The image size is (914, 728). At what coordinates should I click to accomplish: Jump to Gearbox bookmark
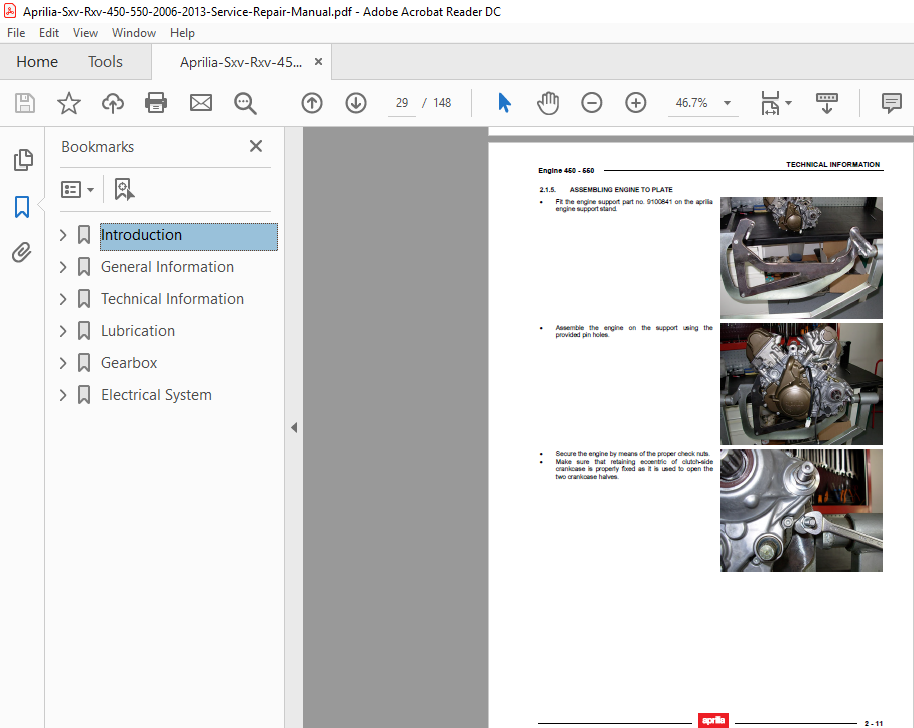129,363
